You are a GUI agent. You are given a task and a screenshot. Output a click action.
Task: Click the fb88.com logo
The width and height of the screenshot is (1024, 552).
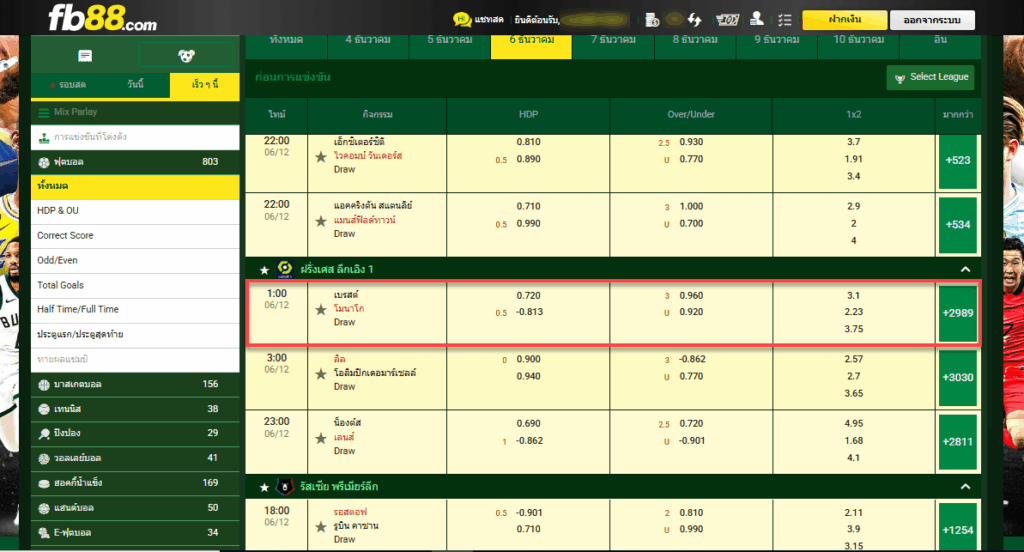click(103, 18)
